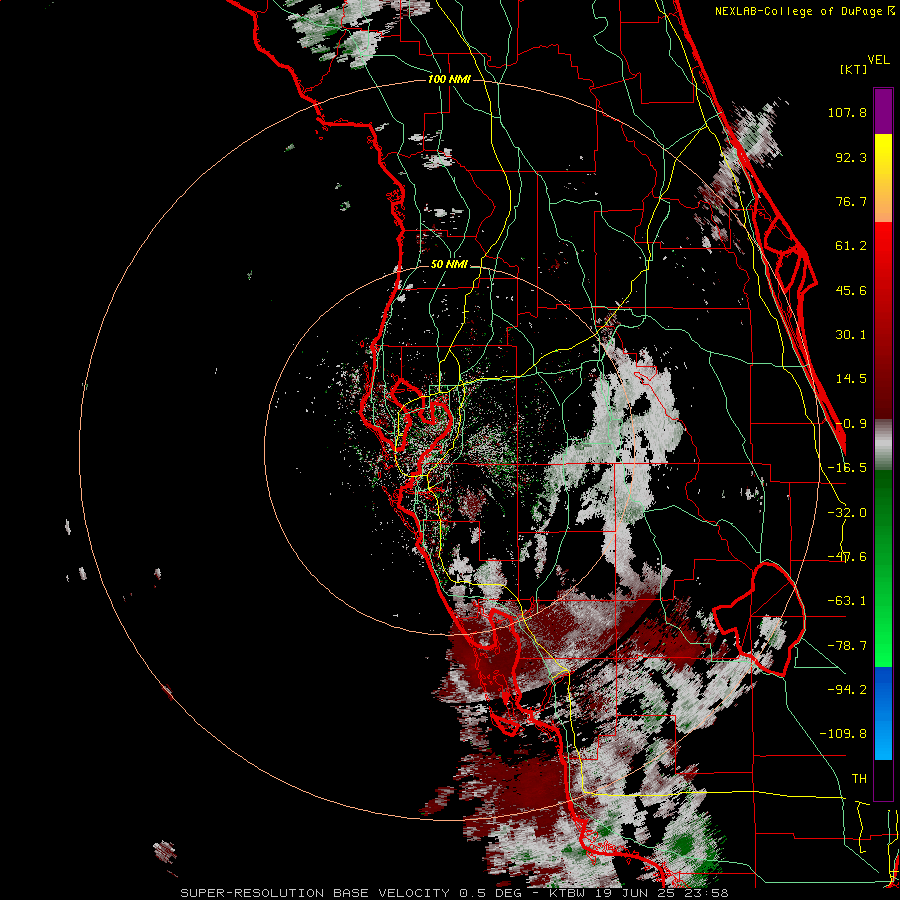Viewport: 900px width, 900px height.
Task: Click the [KT] units label
Action: pos(853,69)
